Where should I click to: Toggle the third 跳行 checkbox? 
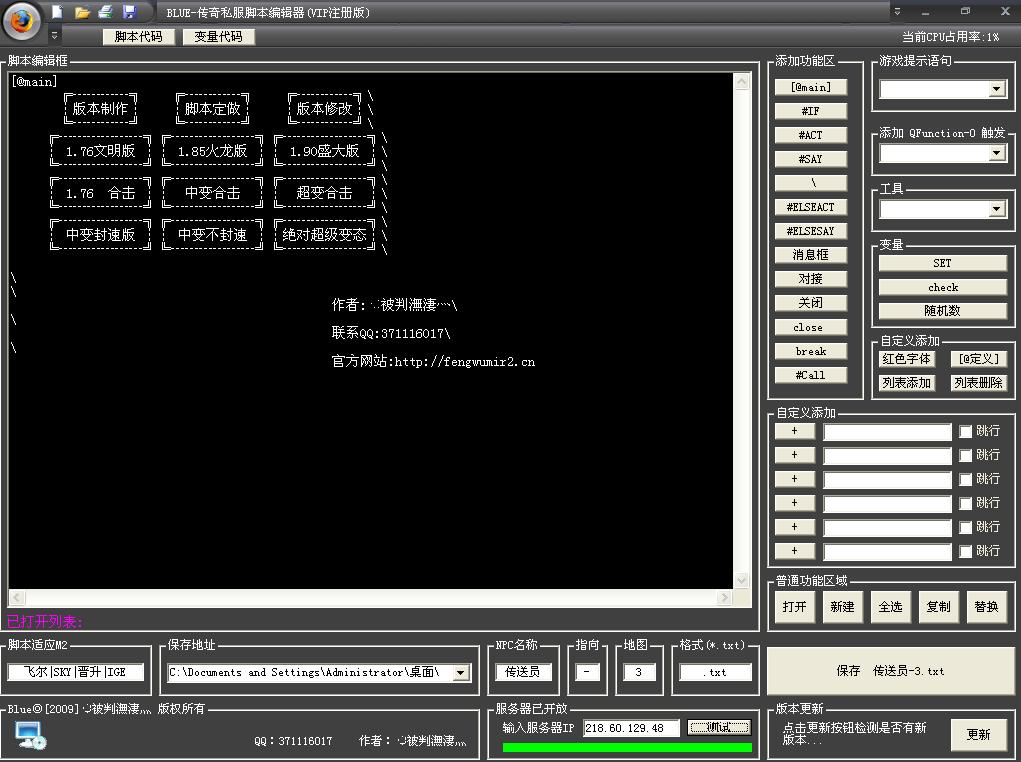coord(965,479)
